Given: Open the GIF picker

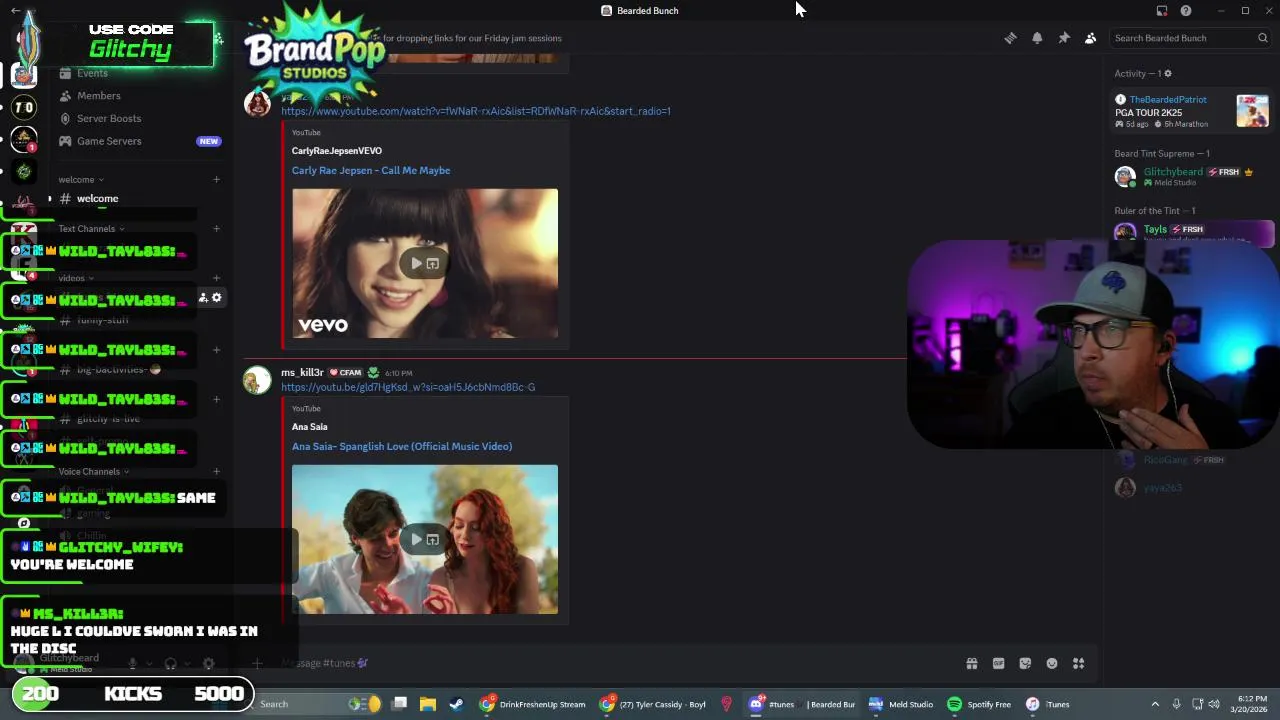Looking at the screenshot, I should [998, 663].
